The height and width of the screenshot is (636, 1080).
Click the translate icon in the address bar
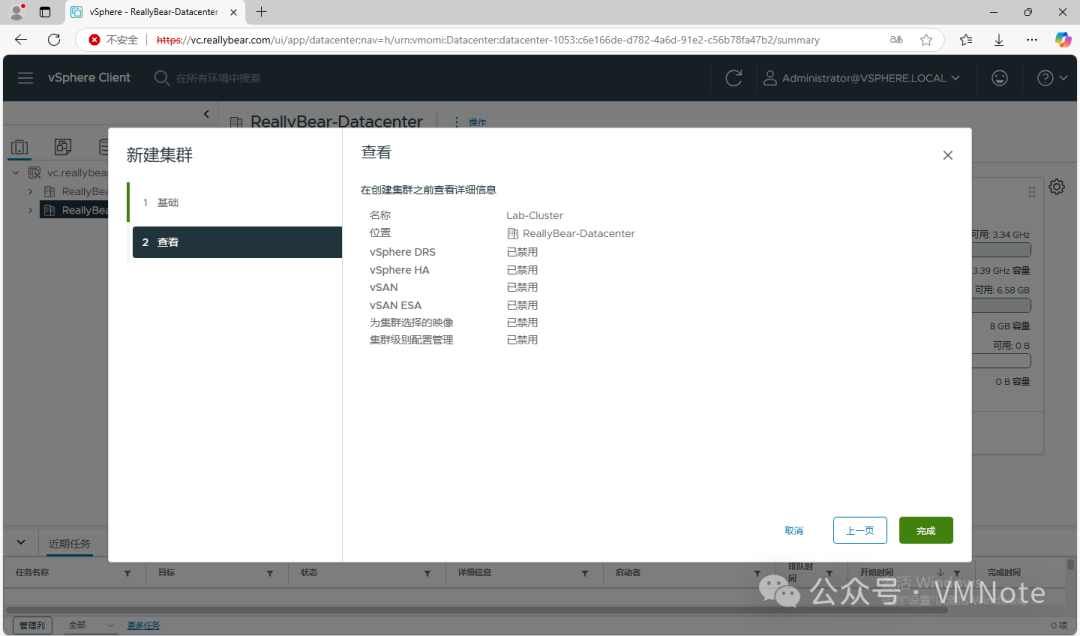pyautogui.click(x=896, y=40)
